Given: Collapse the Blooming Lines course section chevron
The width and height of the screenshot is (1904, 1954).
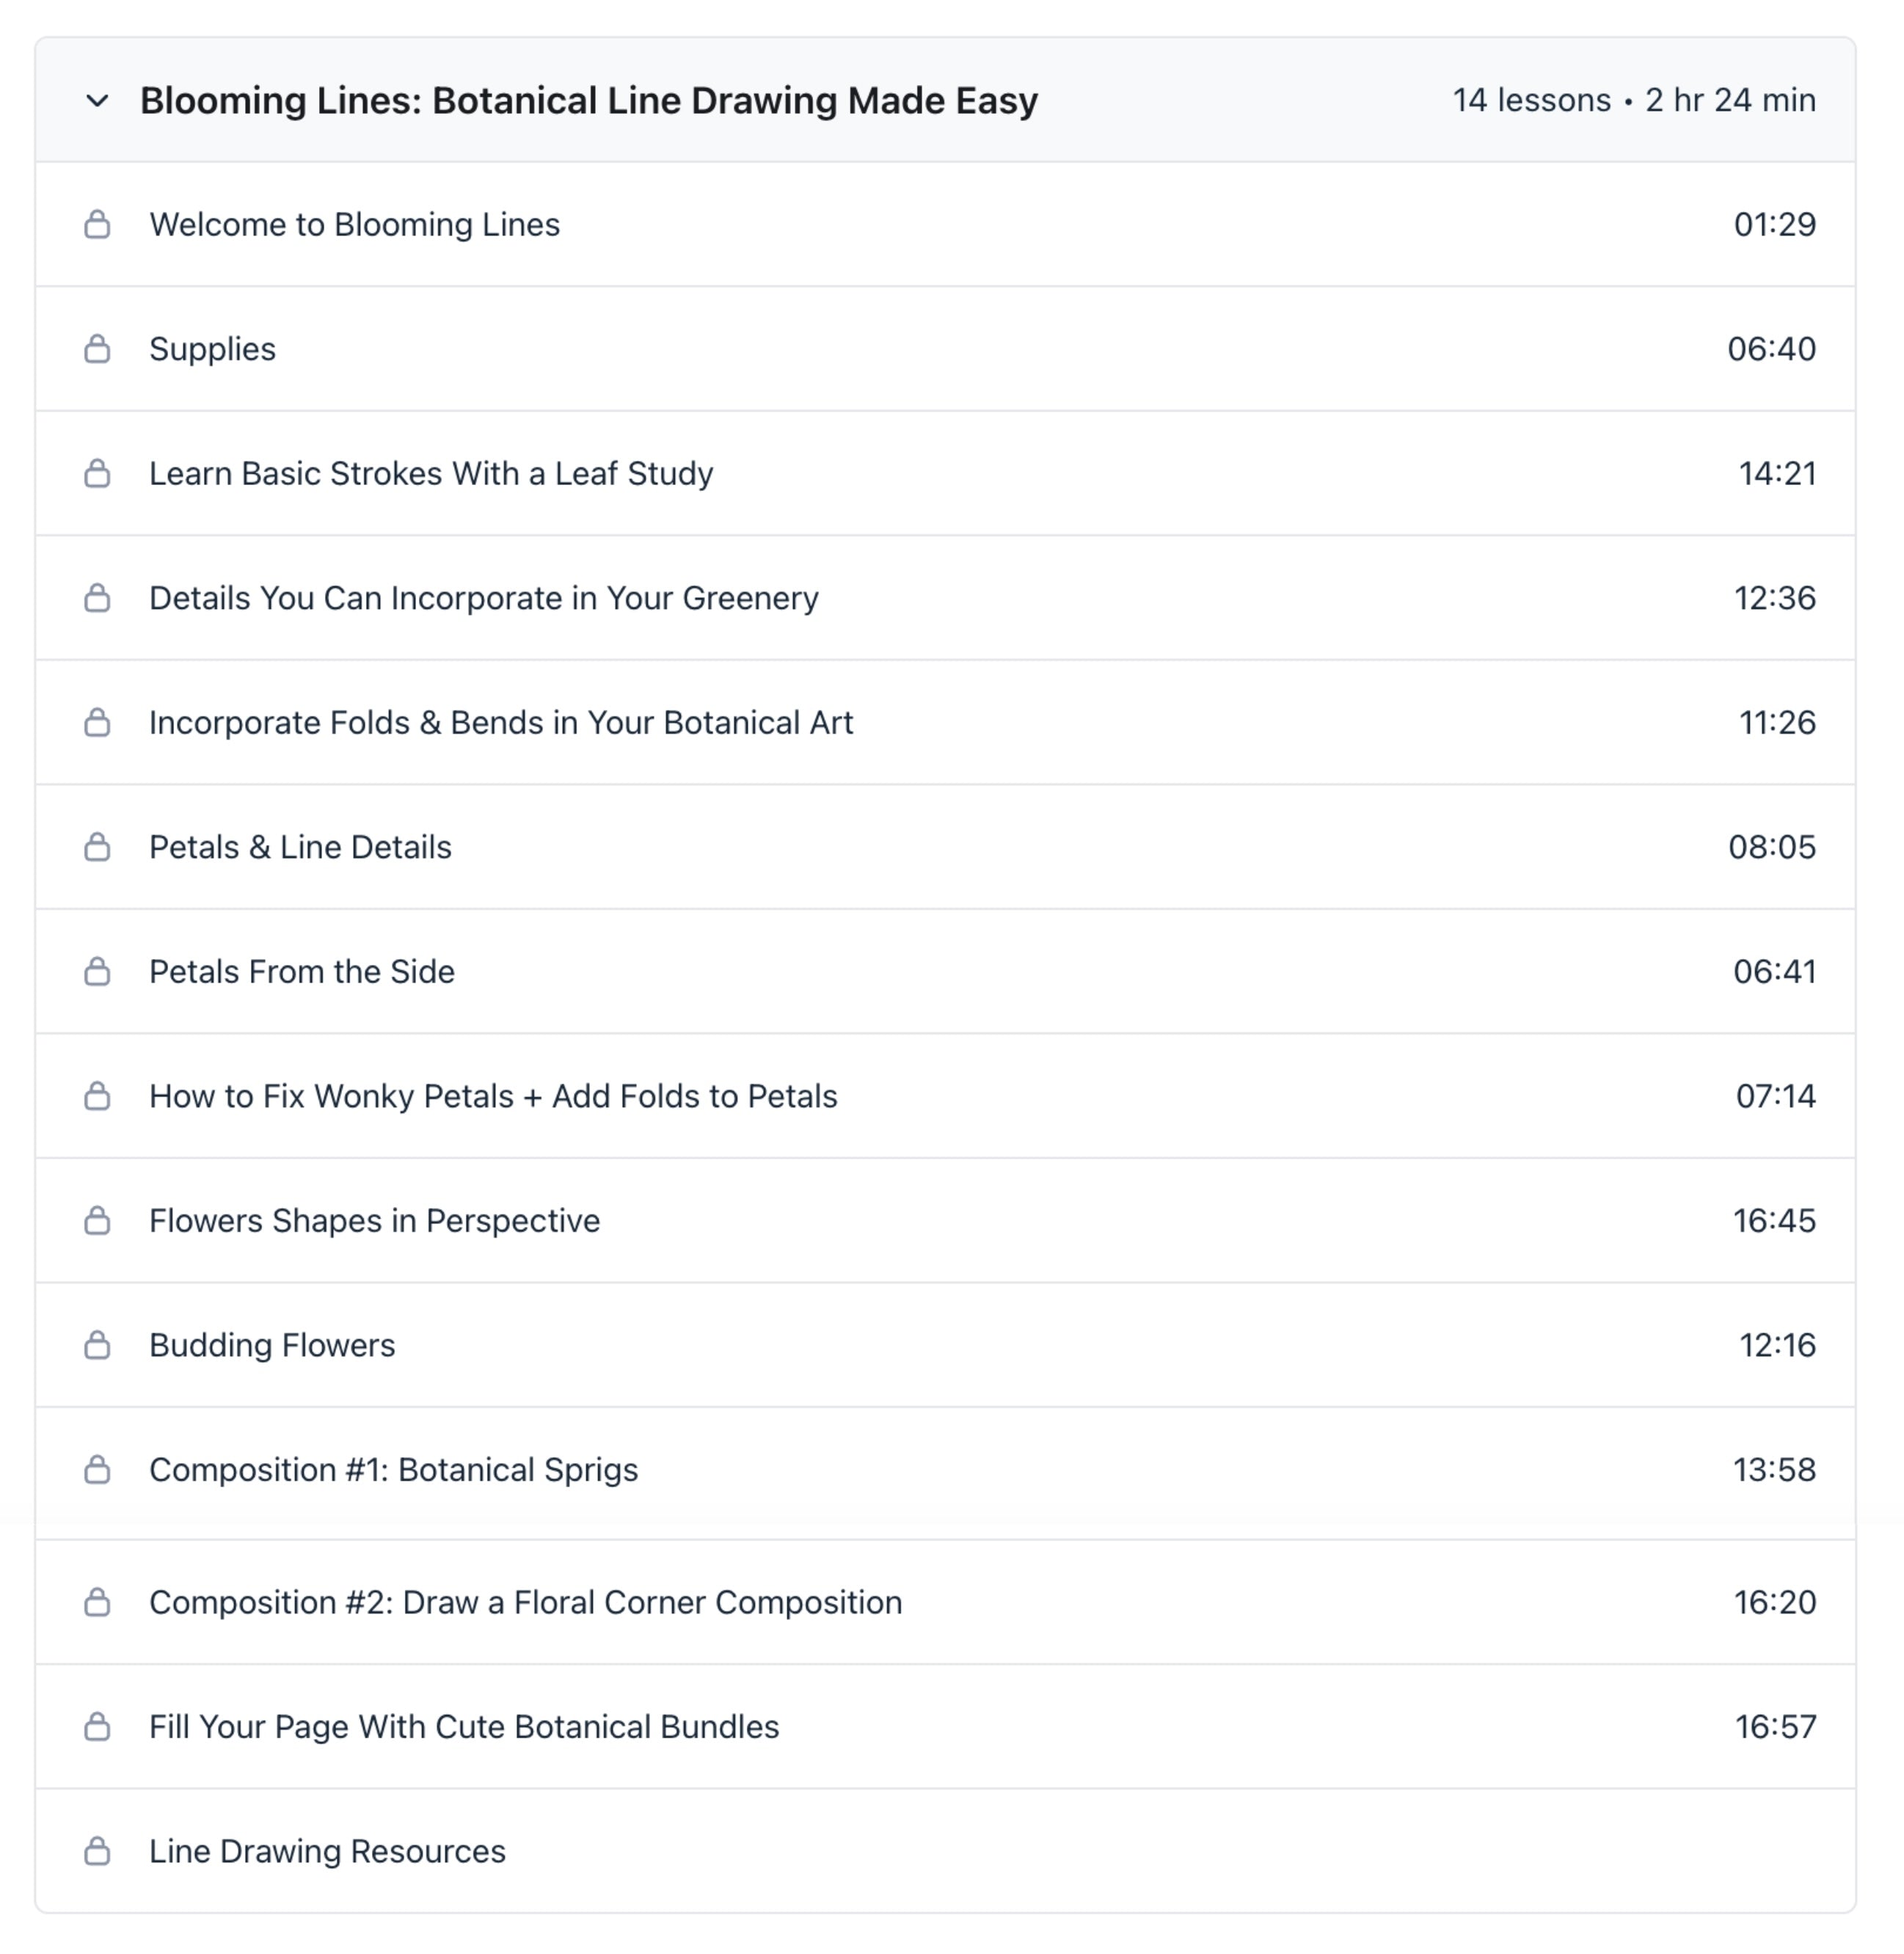Looking at the screenshot, I should click(x=97, y=101).
